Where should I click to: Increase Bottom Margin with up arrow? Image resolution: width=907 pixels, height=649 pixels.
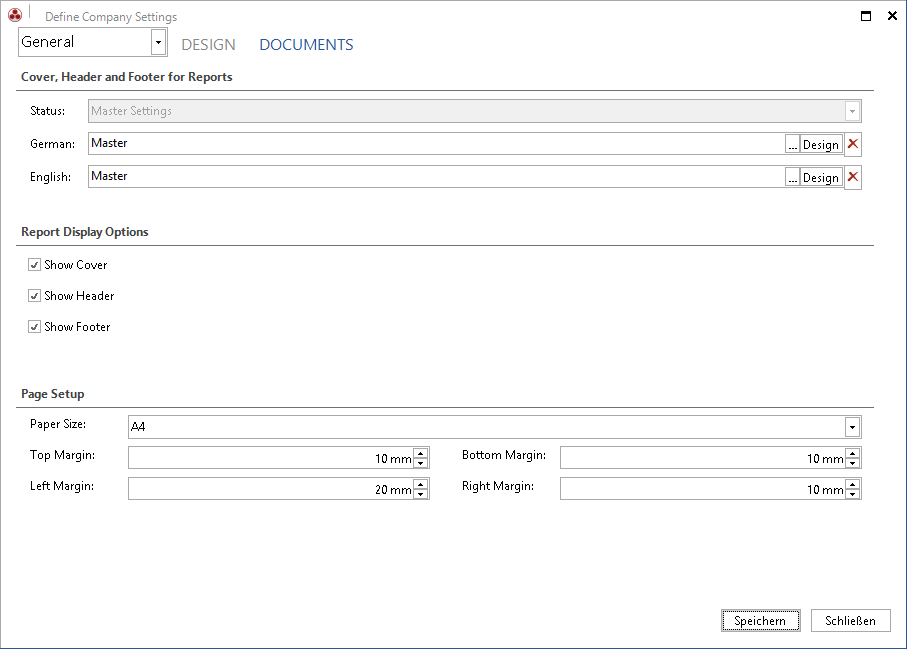click(853, 453)
